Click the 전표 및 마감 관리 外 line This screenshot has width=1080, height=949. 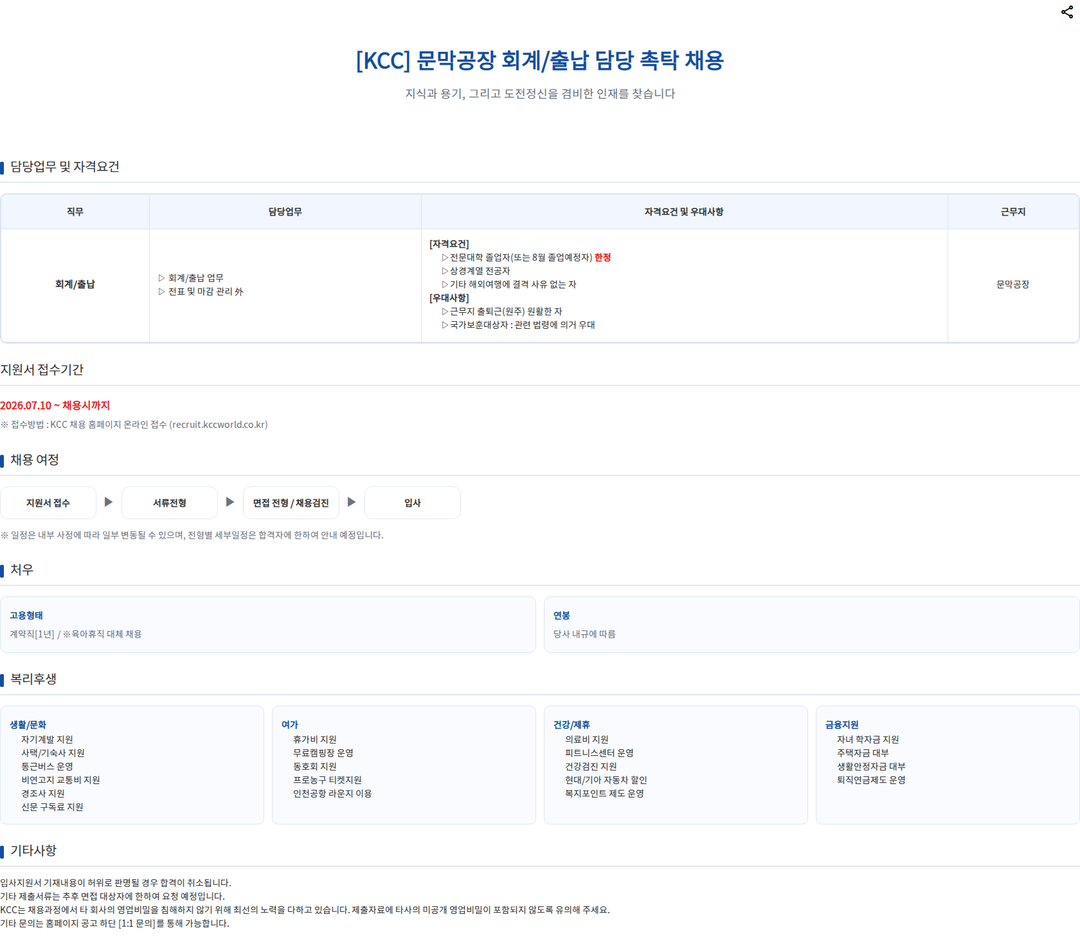pos(200,291)
